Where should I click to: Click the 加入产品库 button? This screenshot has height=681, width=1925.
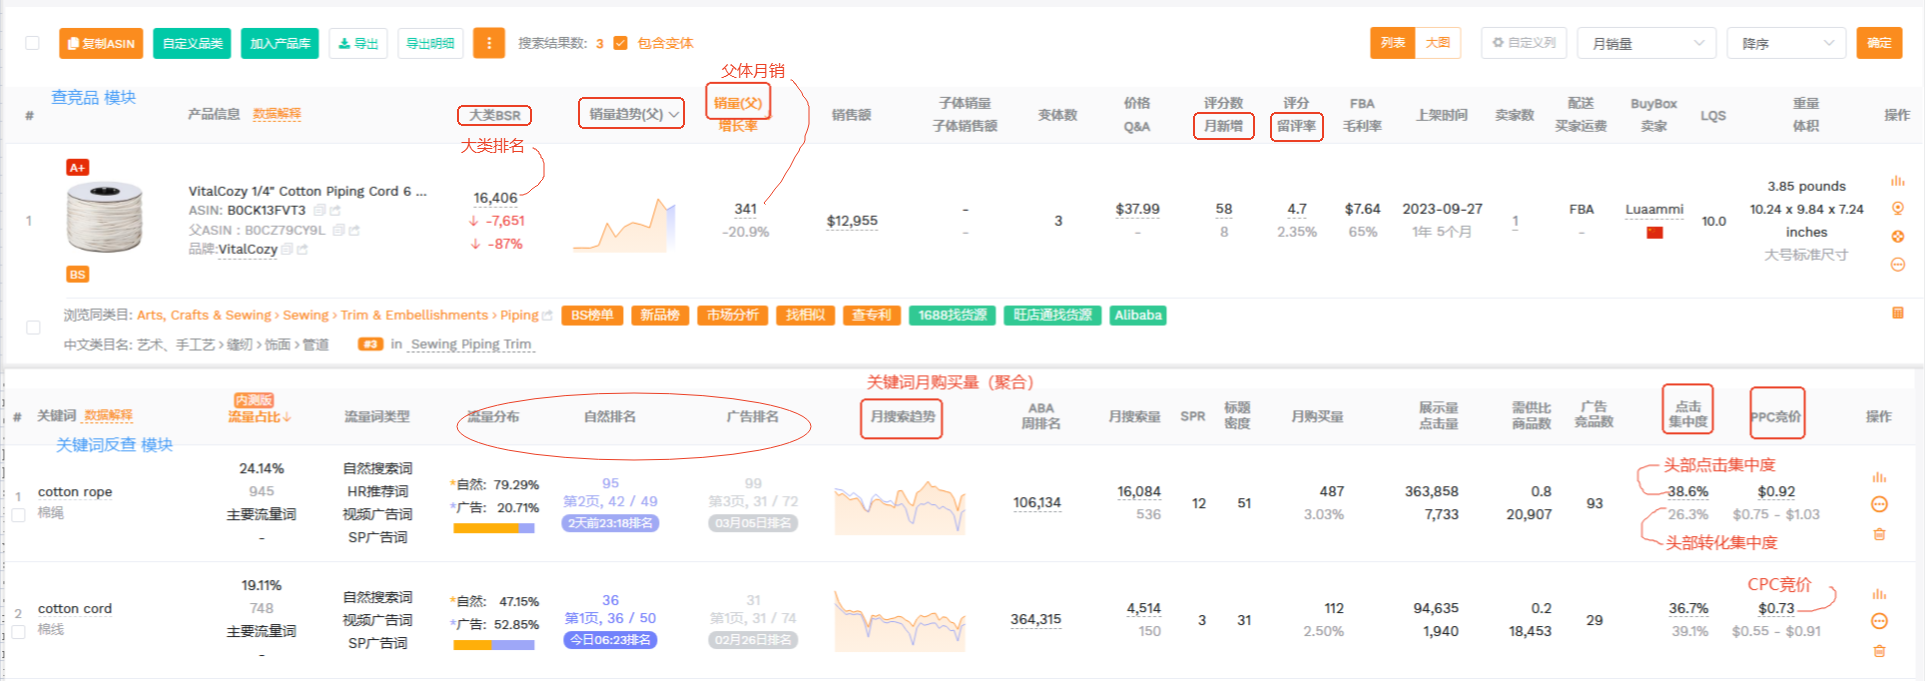(x=280, y=43)
